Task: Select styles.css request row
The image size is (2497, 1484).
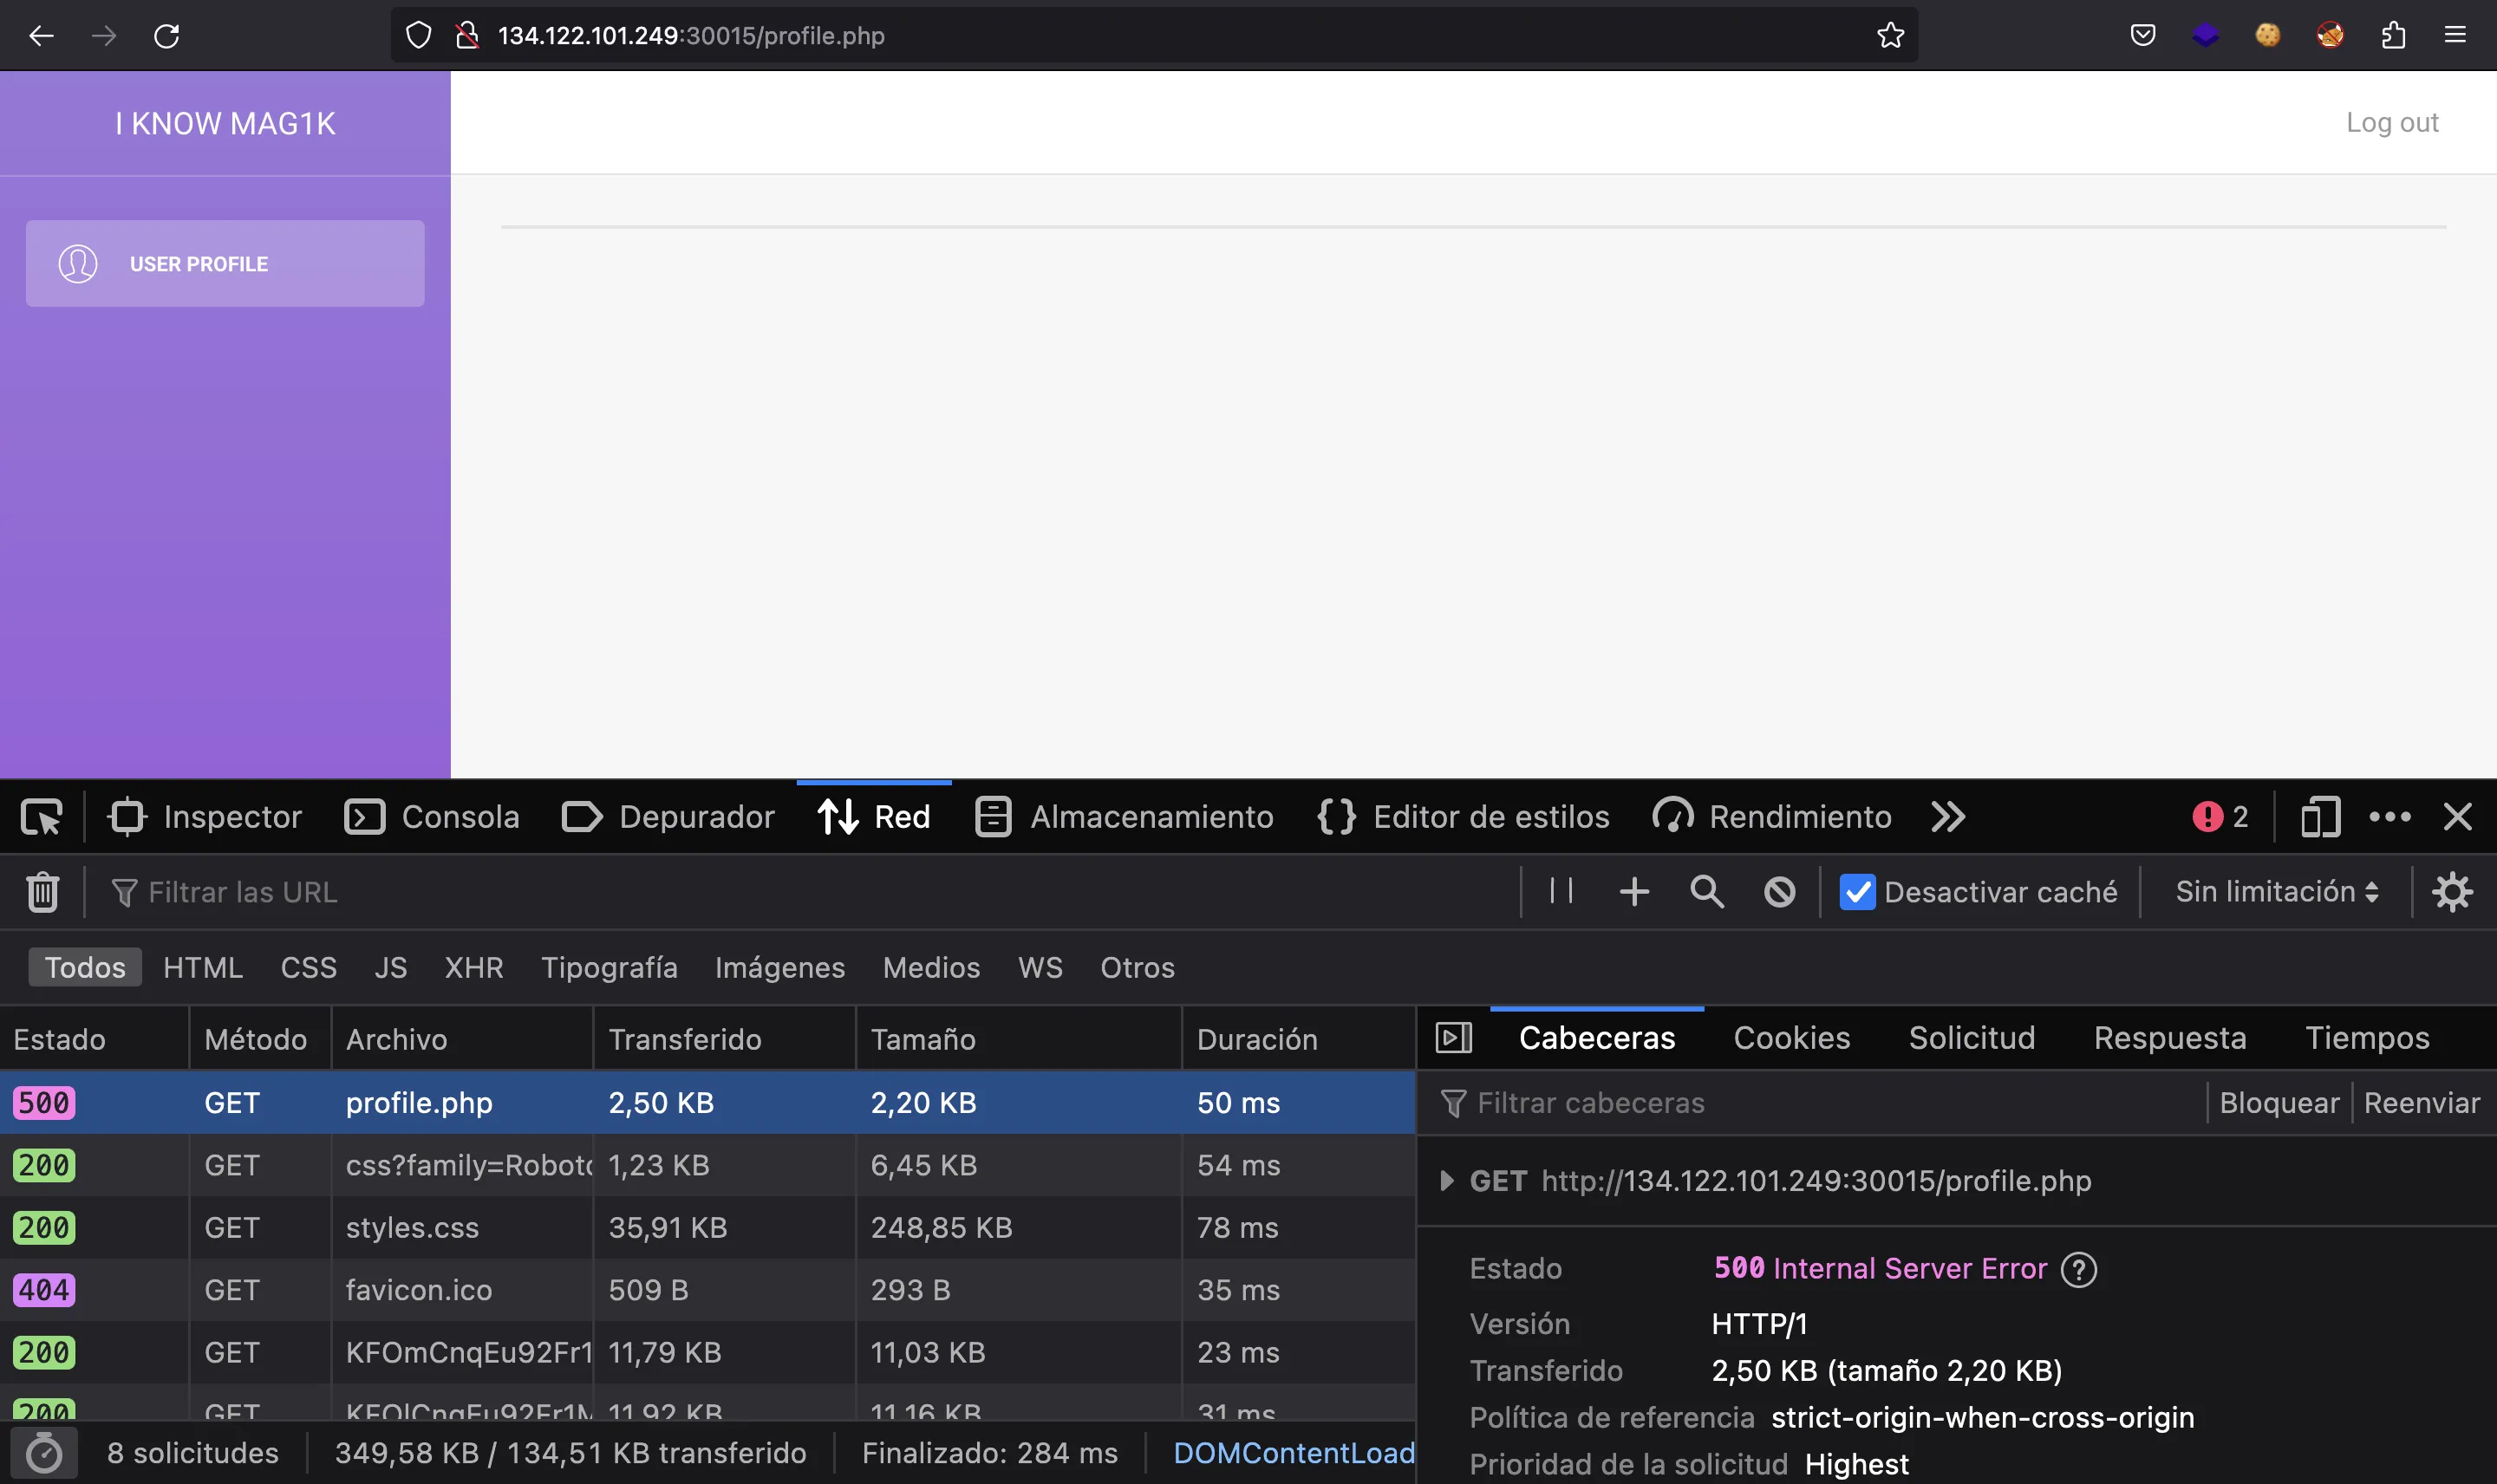Action: coord(707,1227)
